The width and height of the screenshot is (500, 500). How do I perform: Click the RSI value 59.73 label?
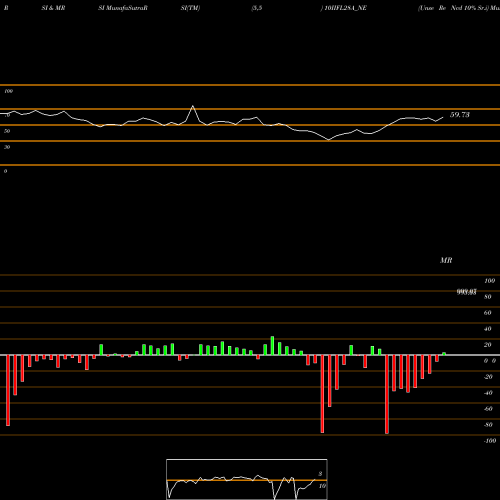coord(460,115)
